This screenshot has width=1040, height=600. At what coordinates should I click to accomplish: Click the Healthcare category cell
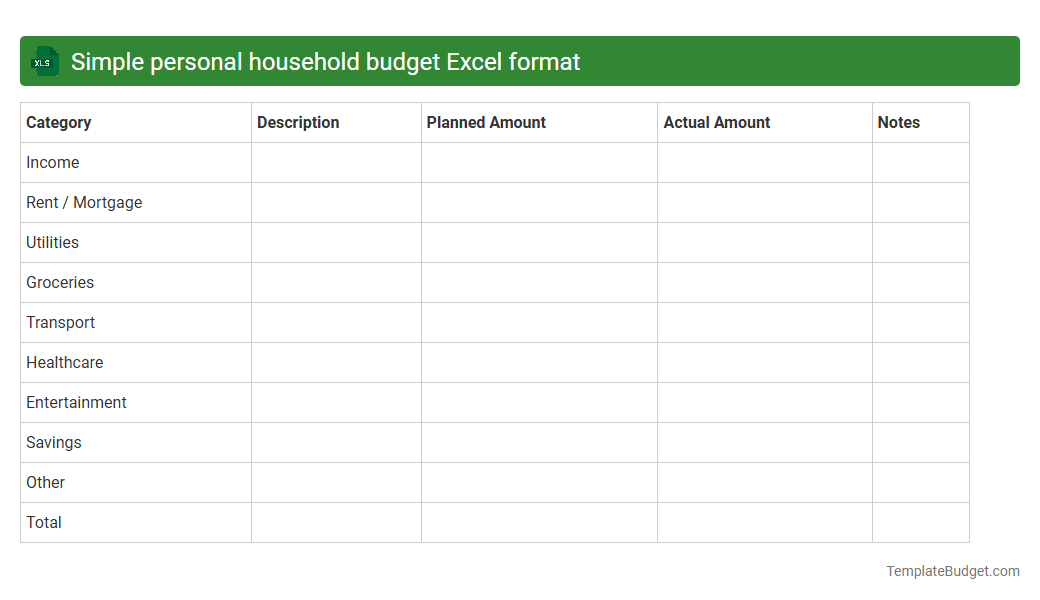(x=64, y=362)
